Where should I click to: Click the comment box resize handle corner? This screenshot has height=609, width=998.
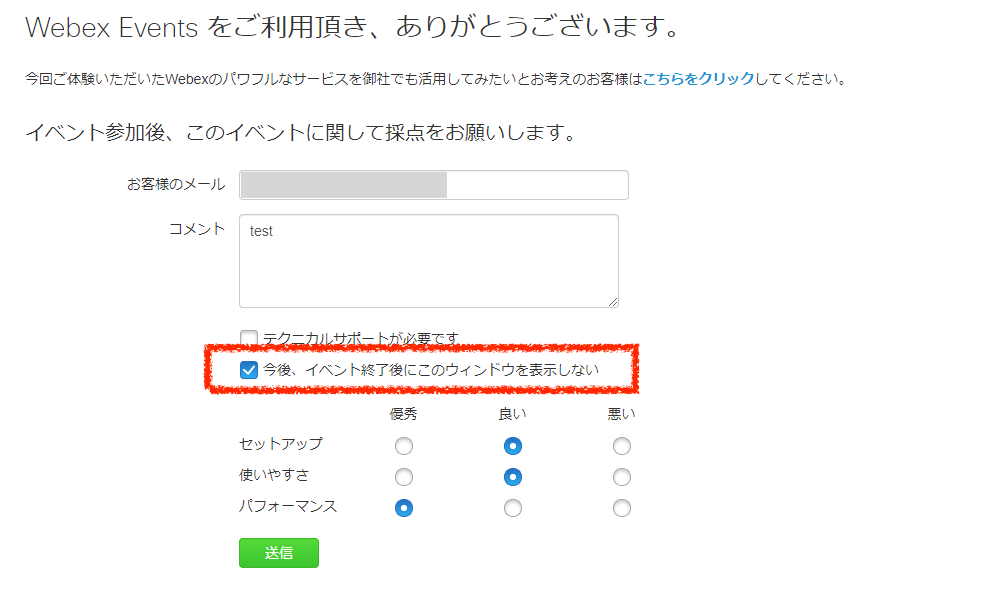coord(613,302)
